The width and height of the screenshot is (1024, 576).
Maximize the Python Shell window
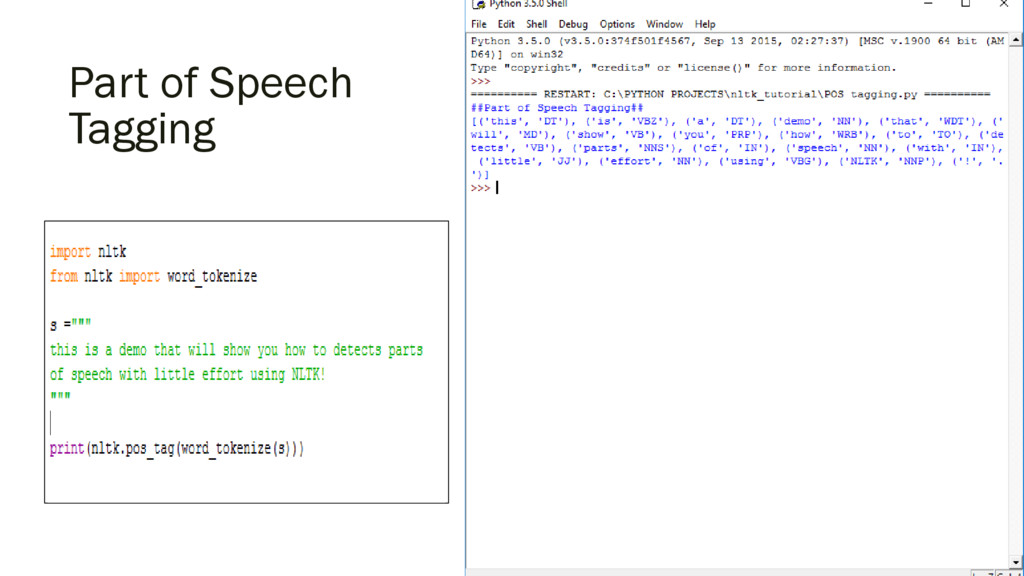[x=966, y=4]
